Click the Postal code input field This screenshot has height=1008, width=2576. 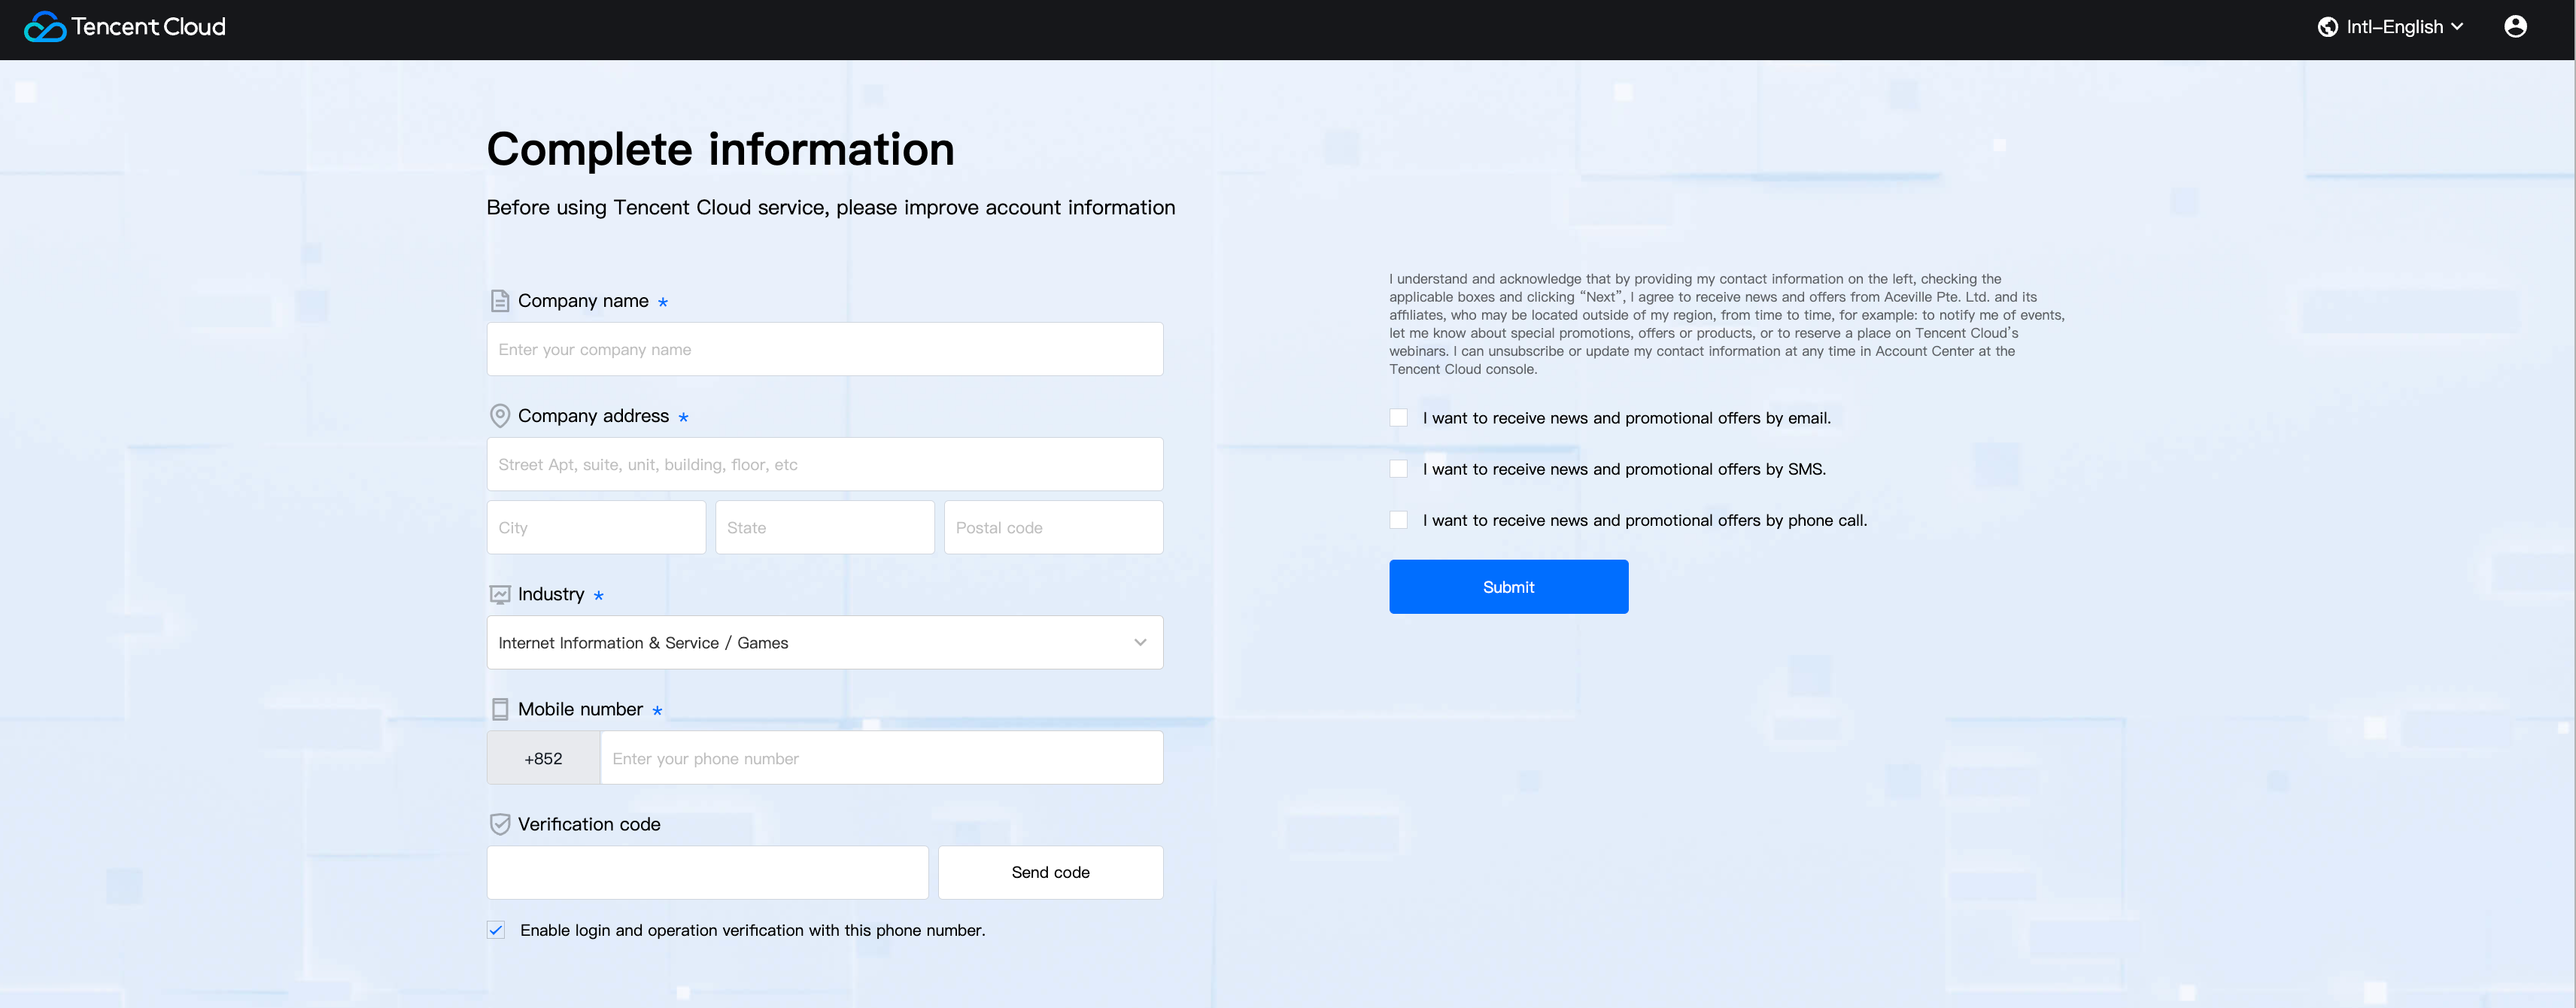pos(1052,528)
